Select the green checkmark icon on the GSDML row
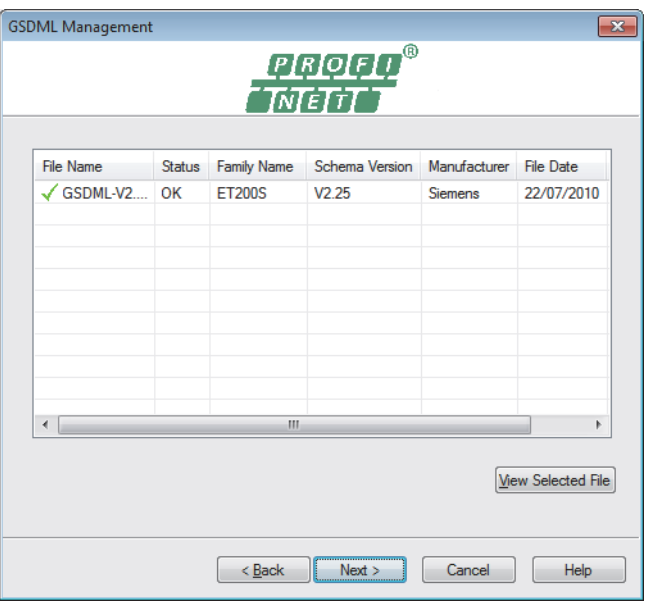The height and width of the screenshot is (603, 655). click(49, 193)
